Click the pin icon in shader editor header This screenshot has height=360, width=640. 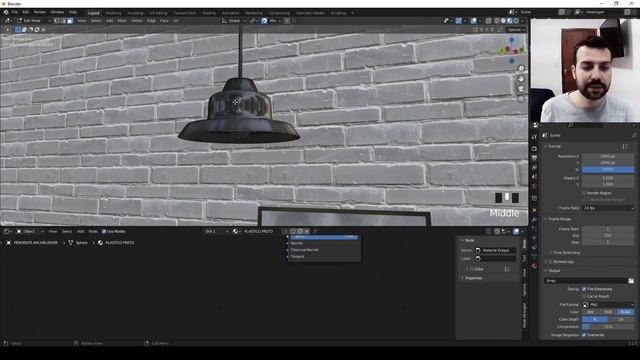tap(315, 231)
